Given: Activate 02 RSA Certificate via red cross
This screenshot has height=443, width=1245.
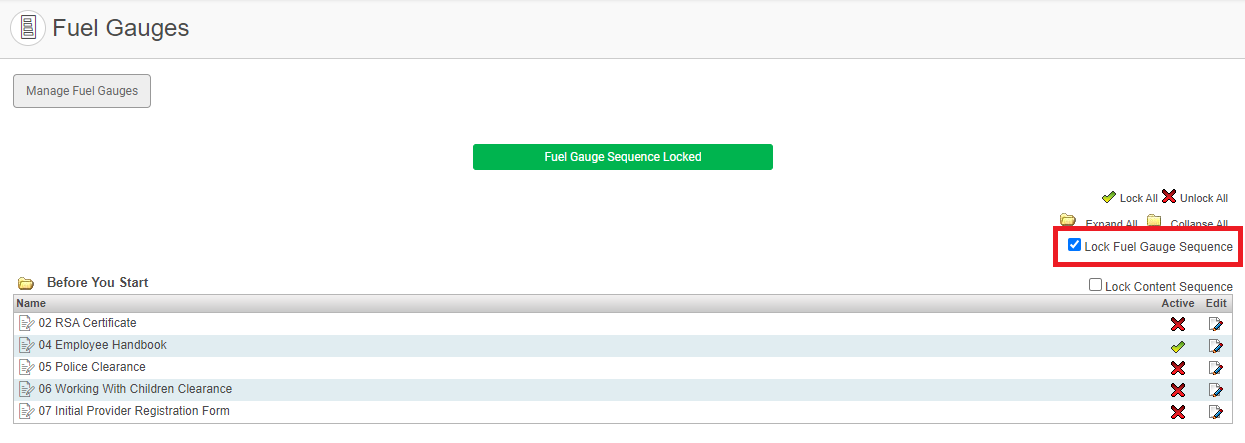Looking at the screenshot, I should [1178, 324].
